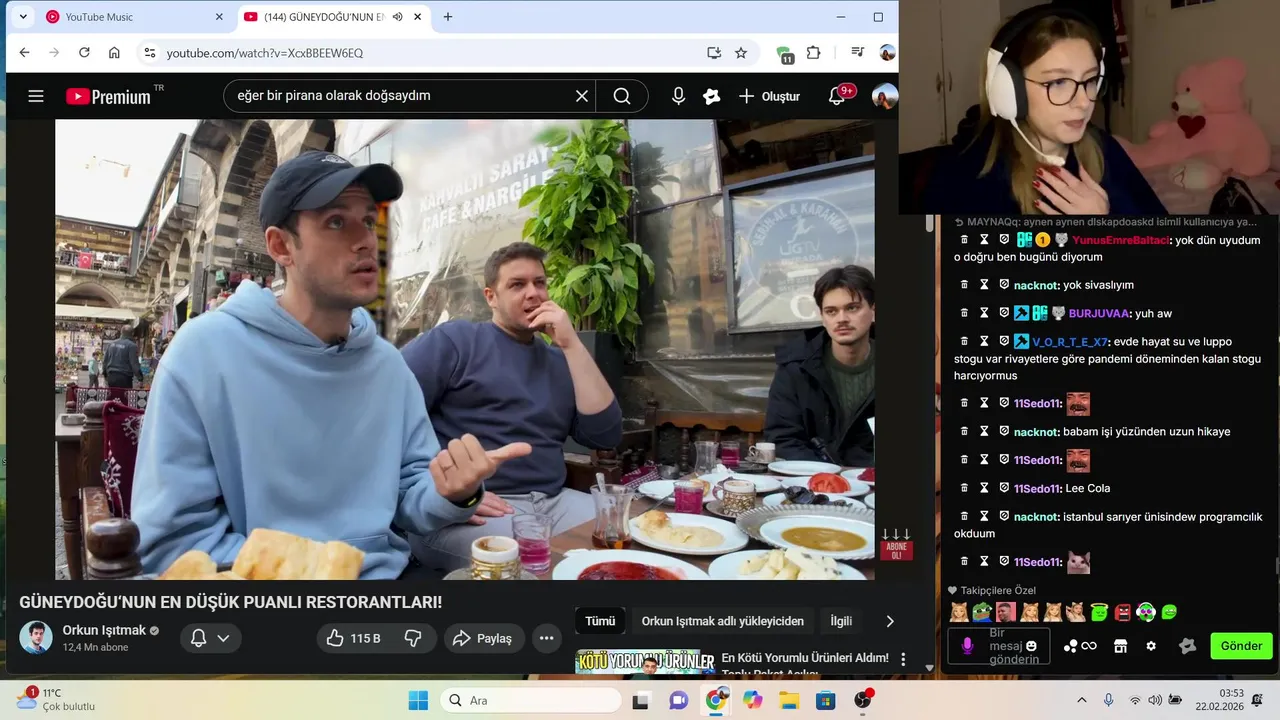Reload the YouTube page
1280x720 pixels.
coord(84,53)
